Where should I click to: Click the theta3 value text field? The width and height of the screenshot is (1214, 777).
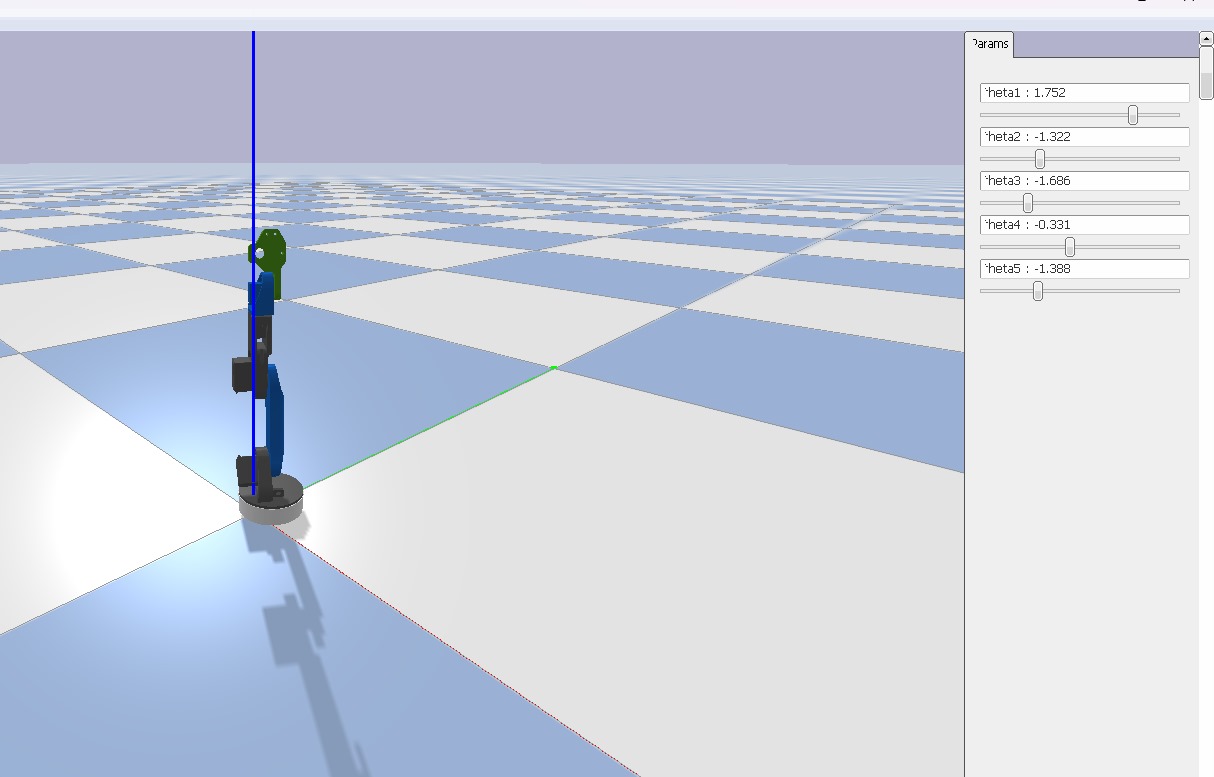click(x=1084, y=181)
